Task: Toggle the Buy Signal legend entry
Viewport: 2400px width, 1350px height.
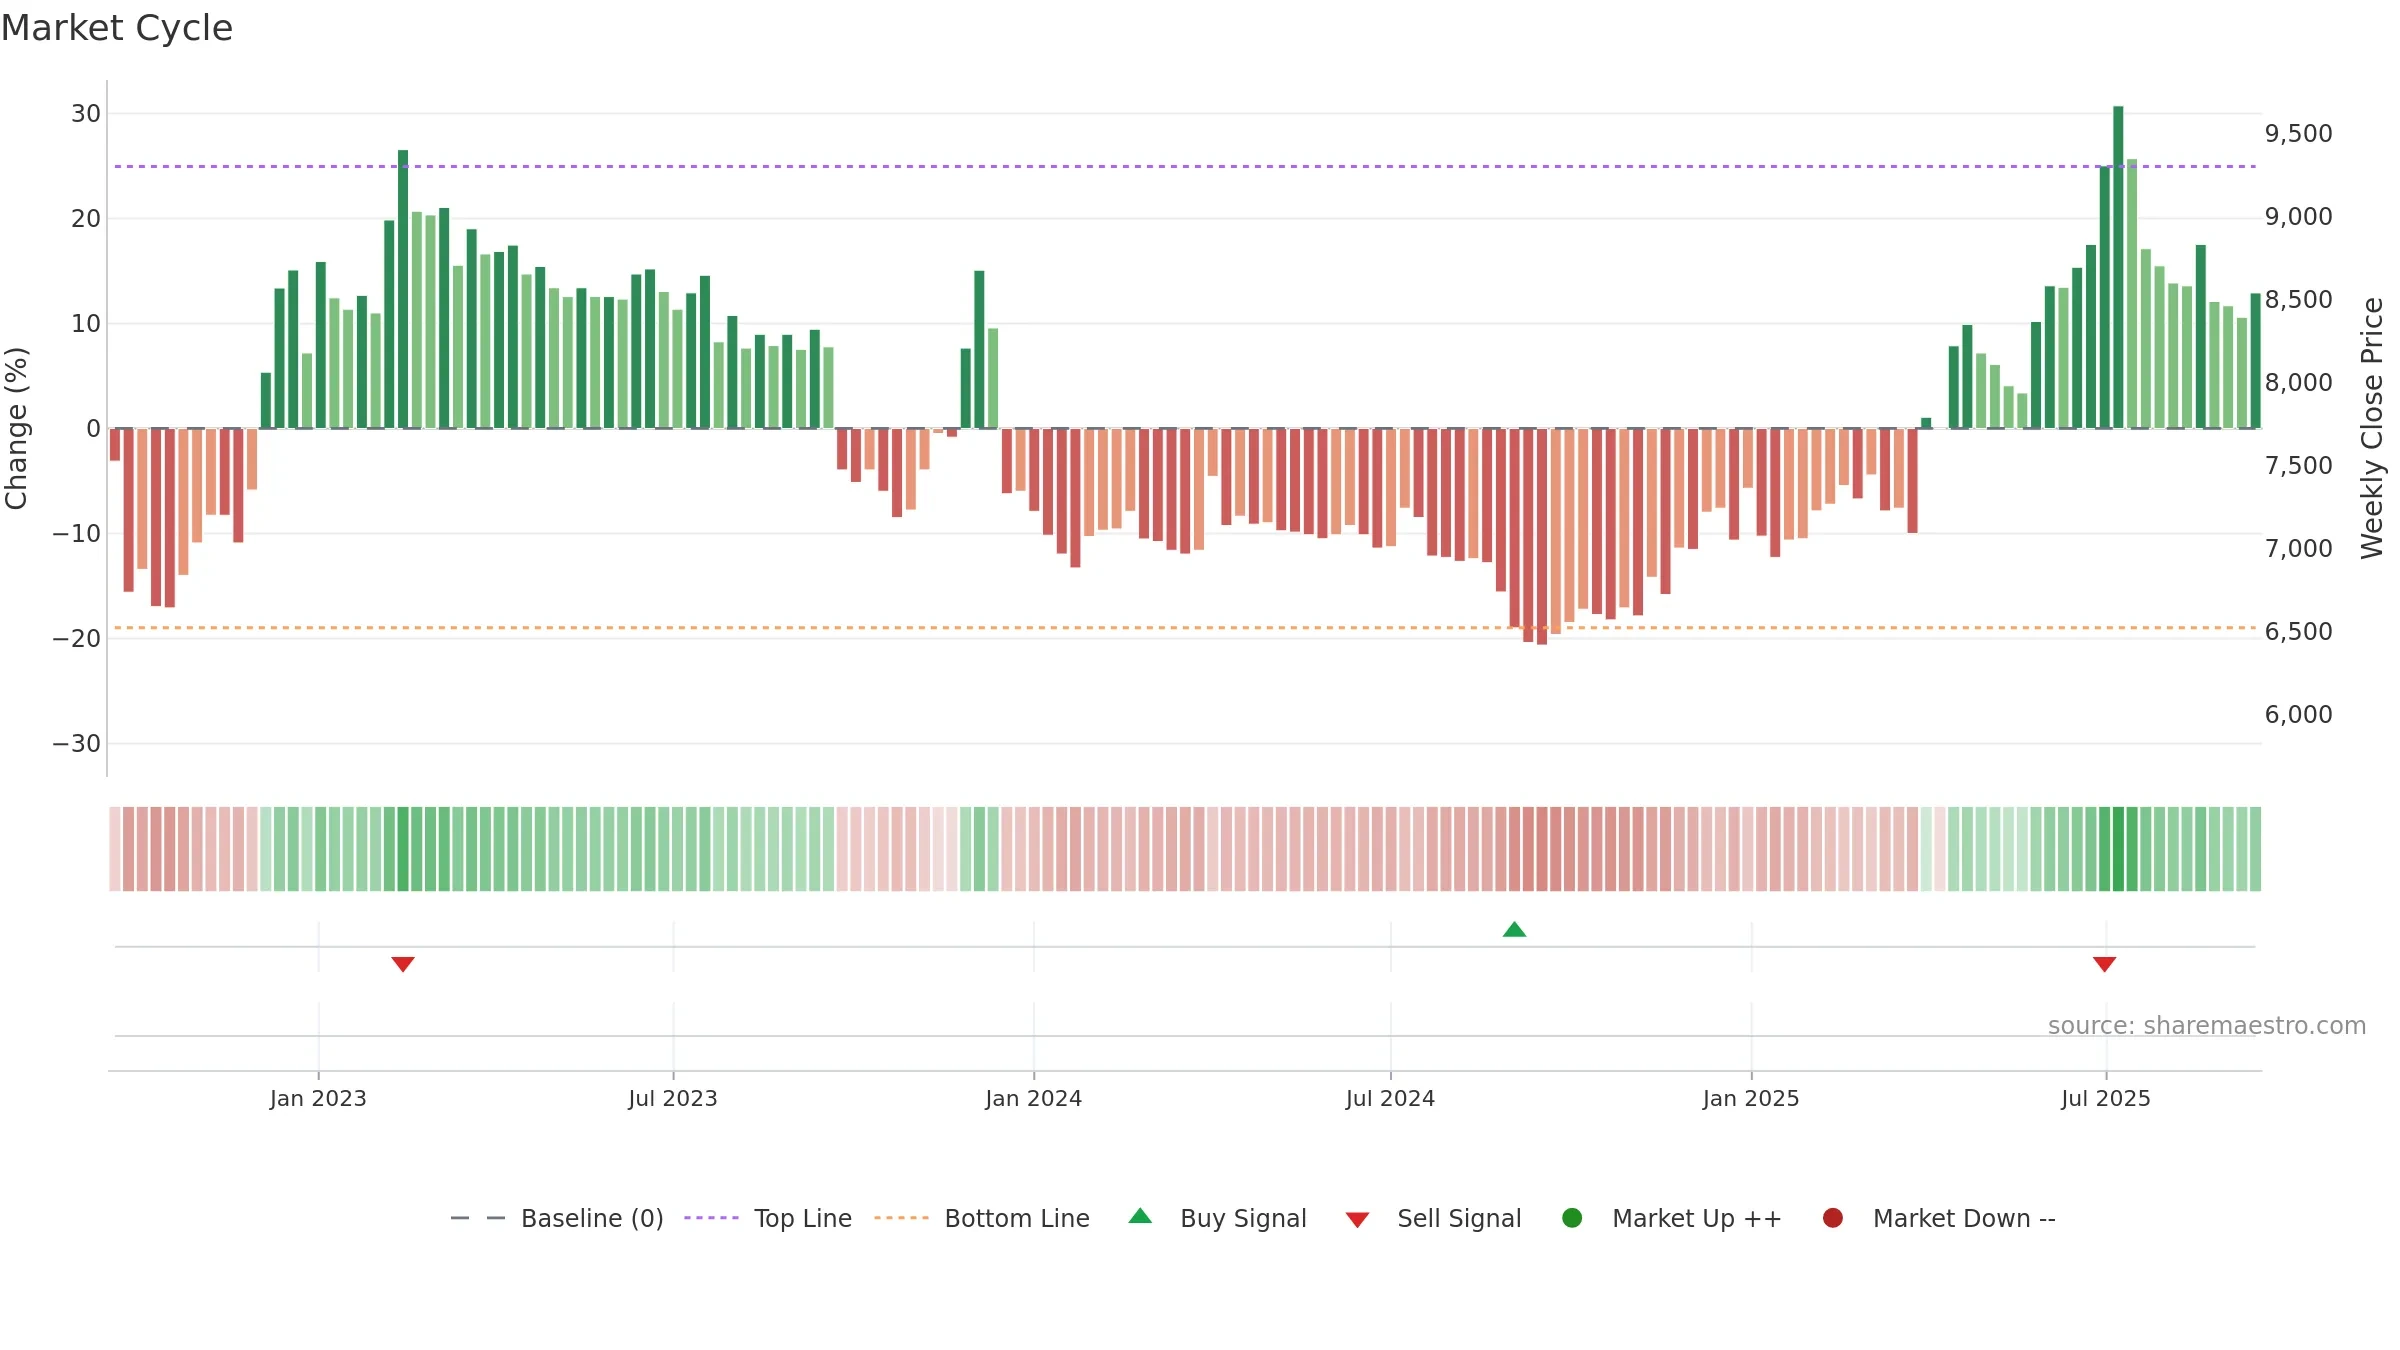Action: point(1217,1218)
